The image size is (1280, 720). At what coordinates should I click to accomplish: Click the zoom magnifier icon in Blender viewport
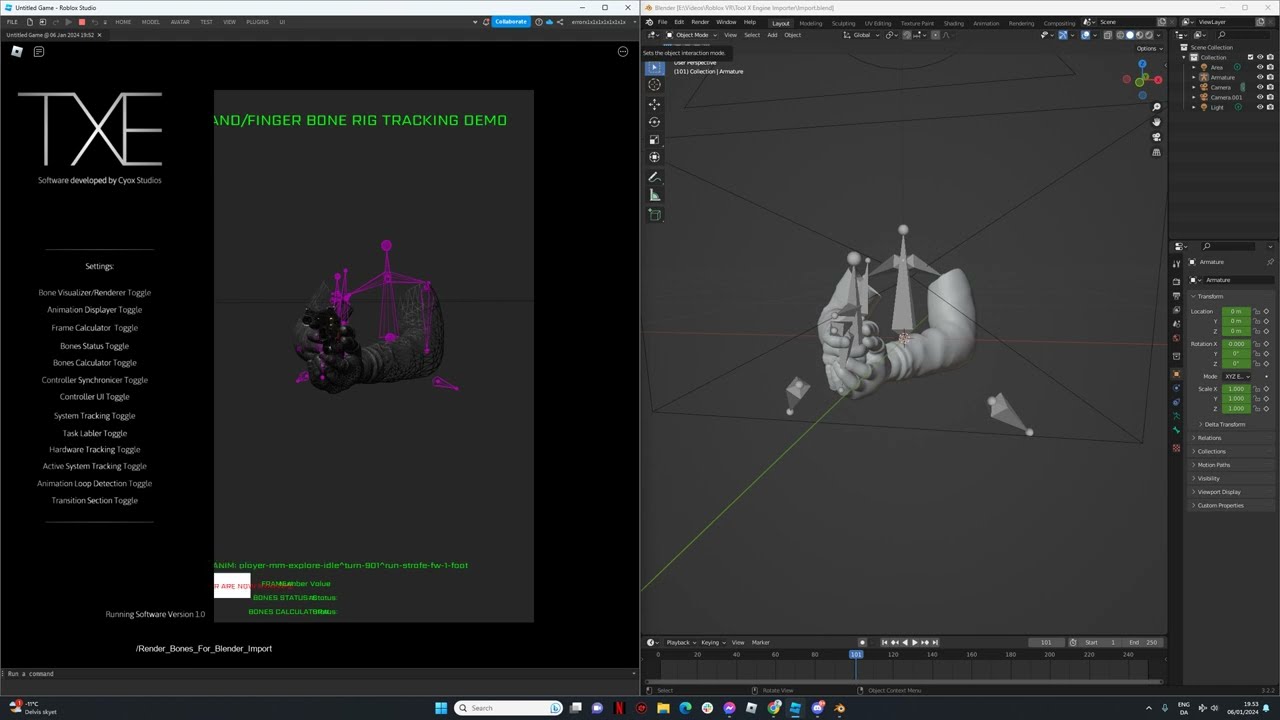pyautogui.click(x=1156, y=107)
